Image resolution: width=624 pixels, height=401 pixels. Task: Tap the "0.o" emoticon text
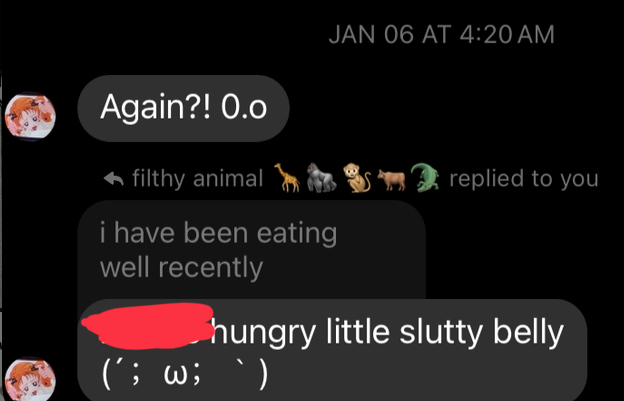coord(244,108)
